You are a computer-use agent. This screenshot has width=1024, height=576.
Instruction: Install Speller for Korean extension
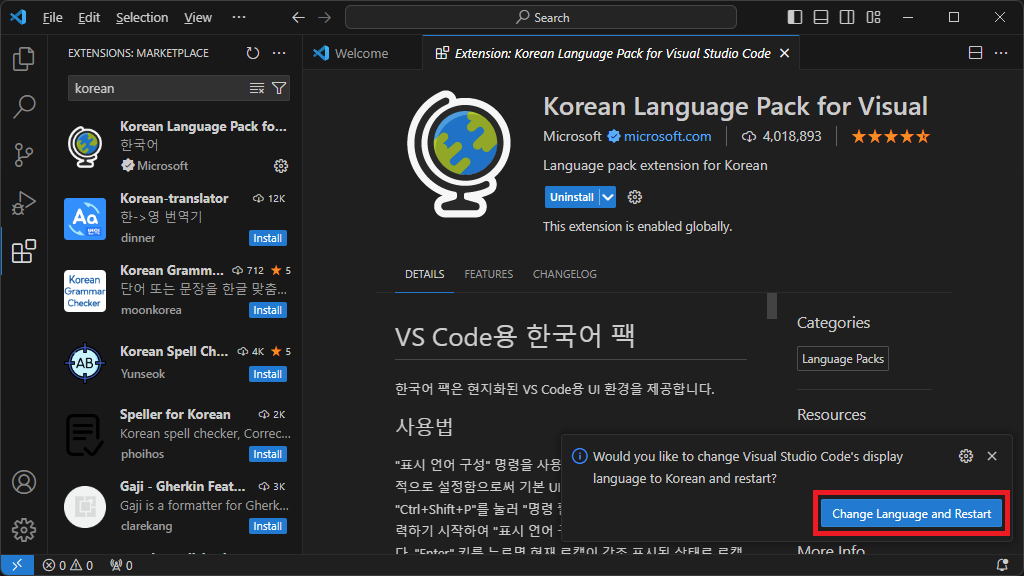(x=268, y=454)
